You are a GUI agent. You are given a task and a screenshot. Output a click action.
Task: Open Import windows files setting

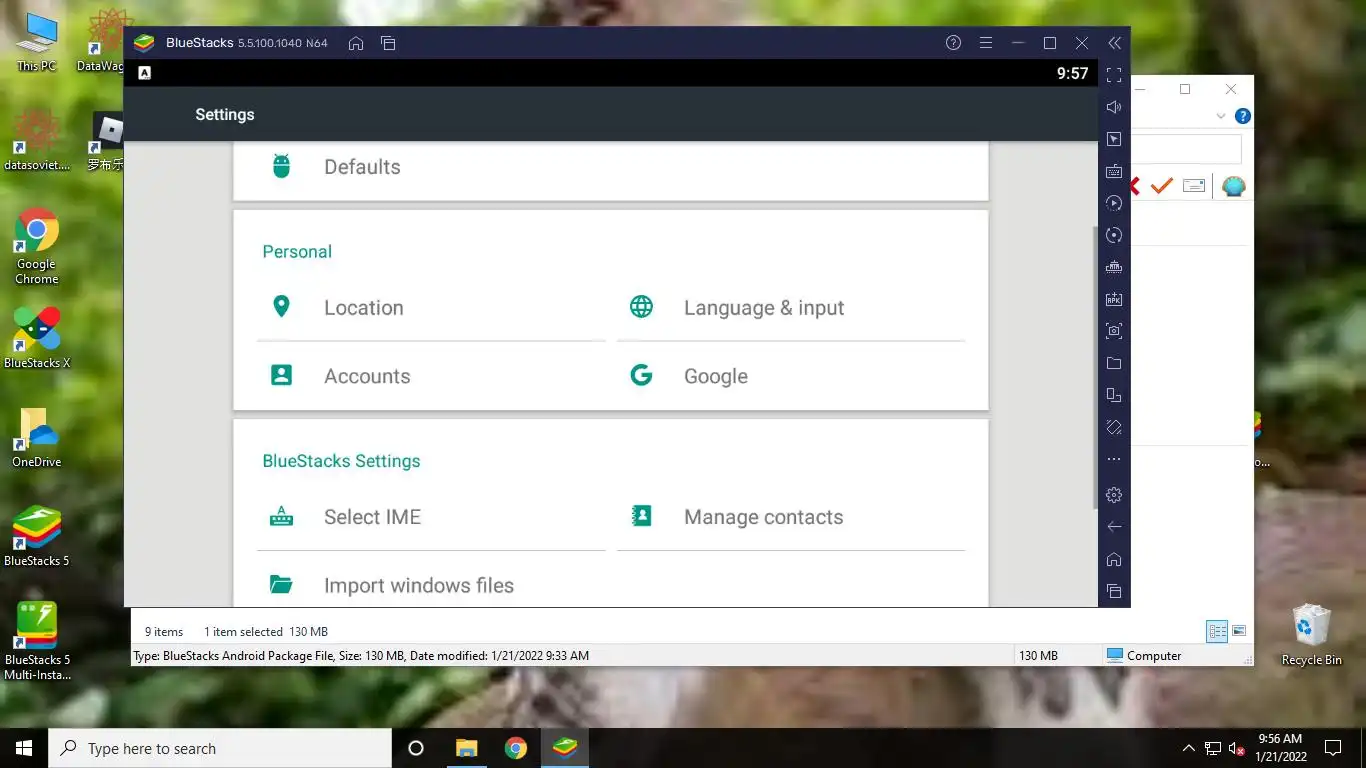(x=431, y=585)
